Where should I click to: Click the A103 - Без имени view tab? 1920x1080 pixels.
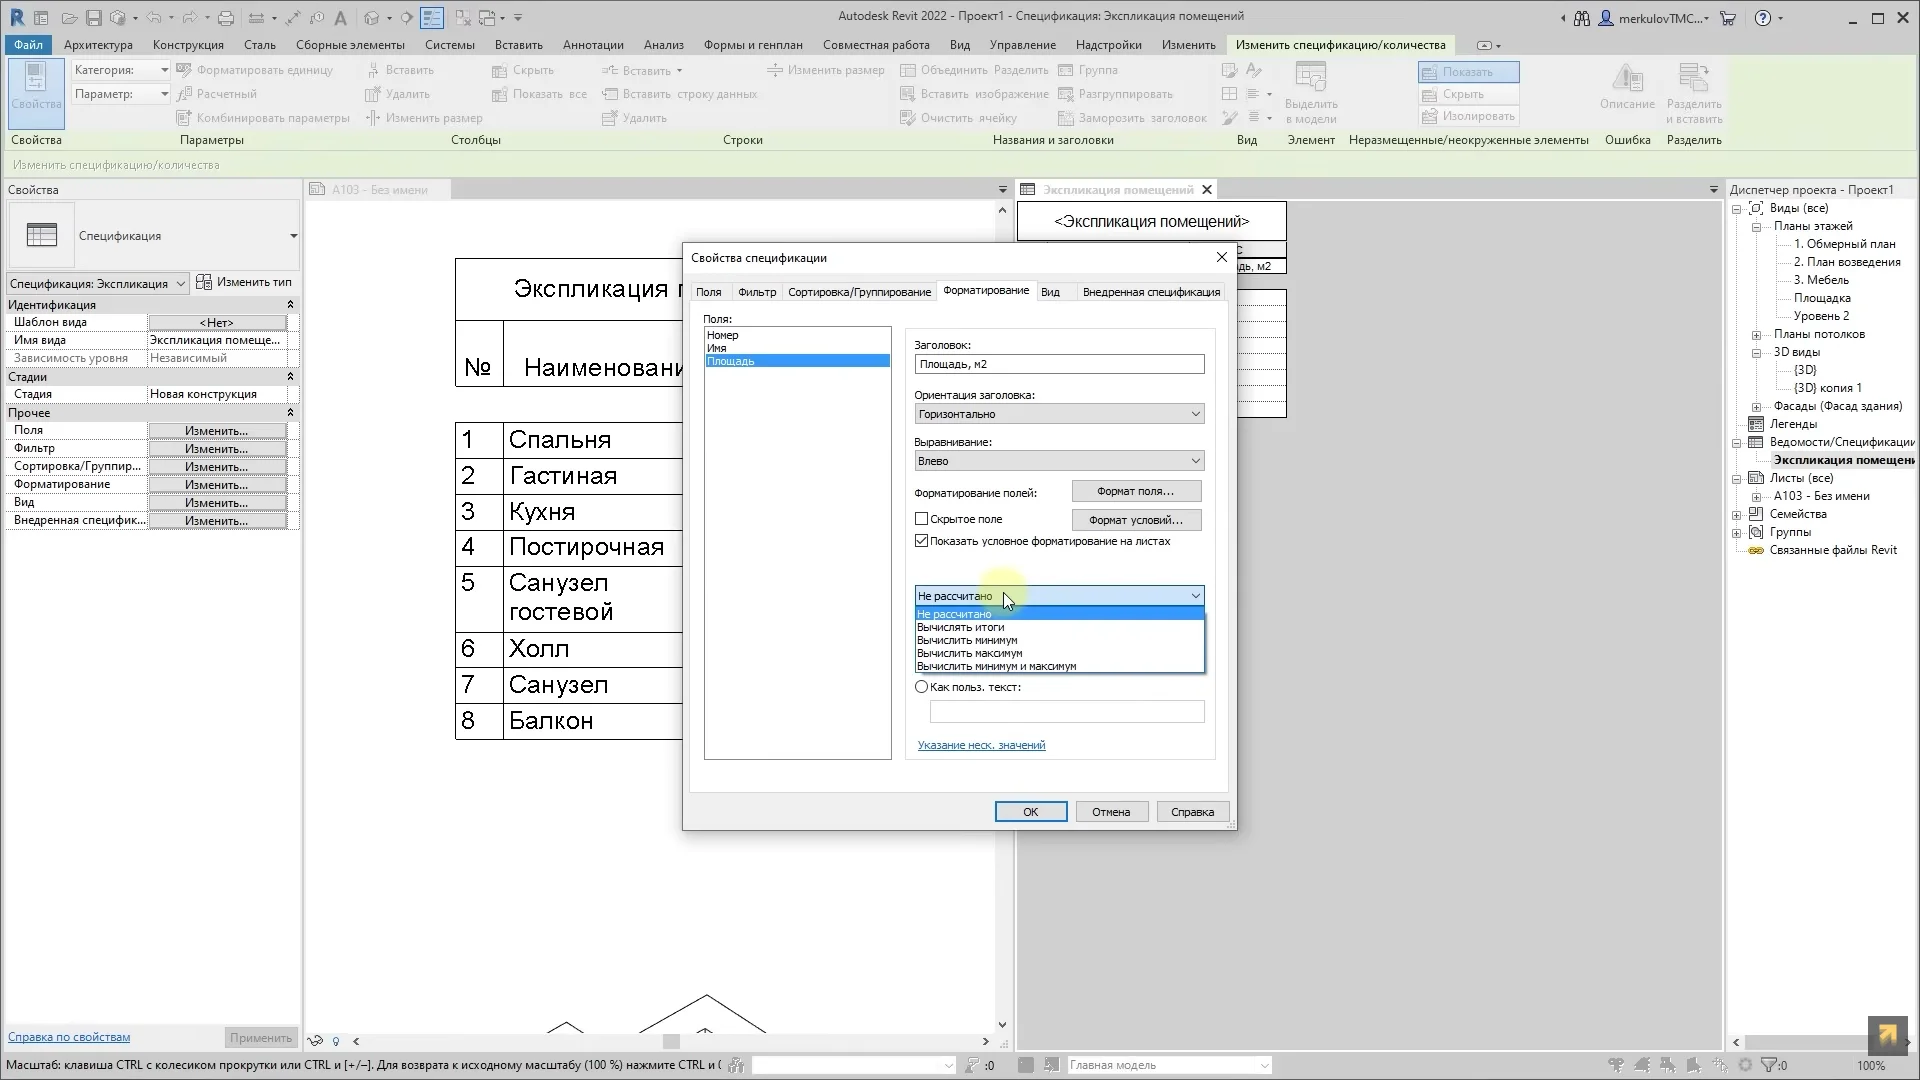click(x=379, y=190)
